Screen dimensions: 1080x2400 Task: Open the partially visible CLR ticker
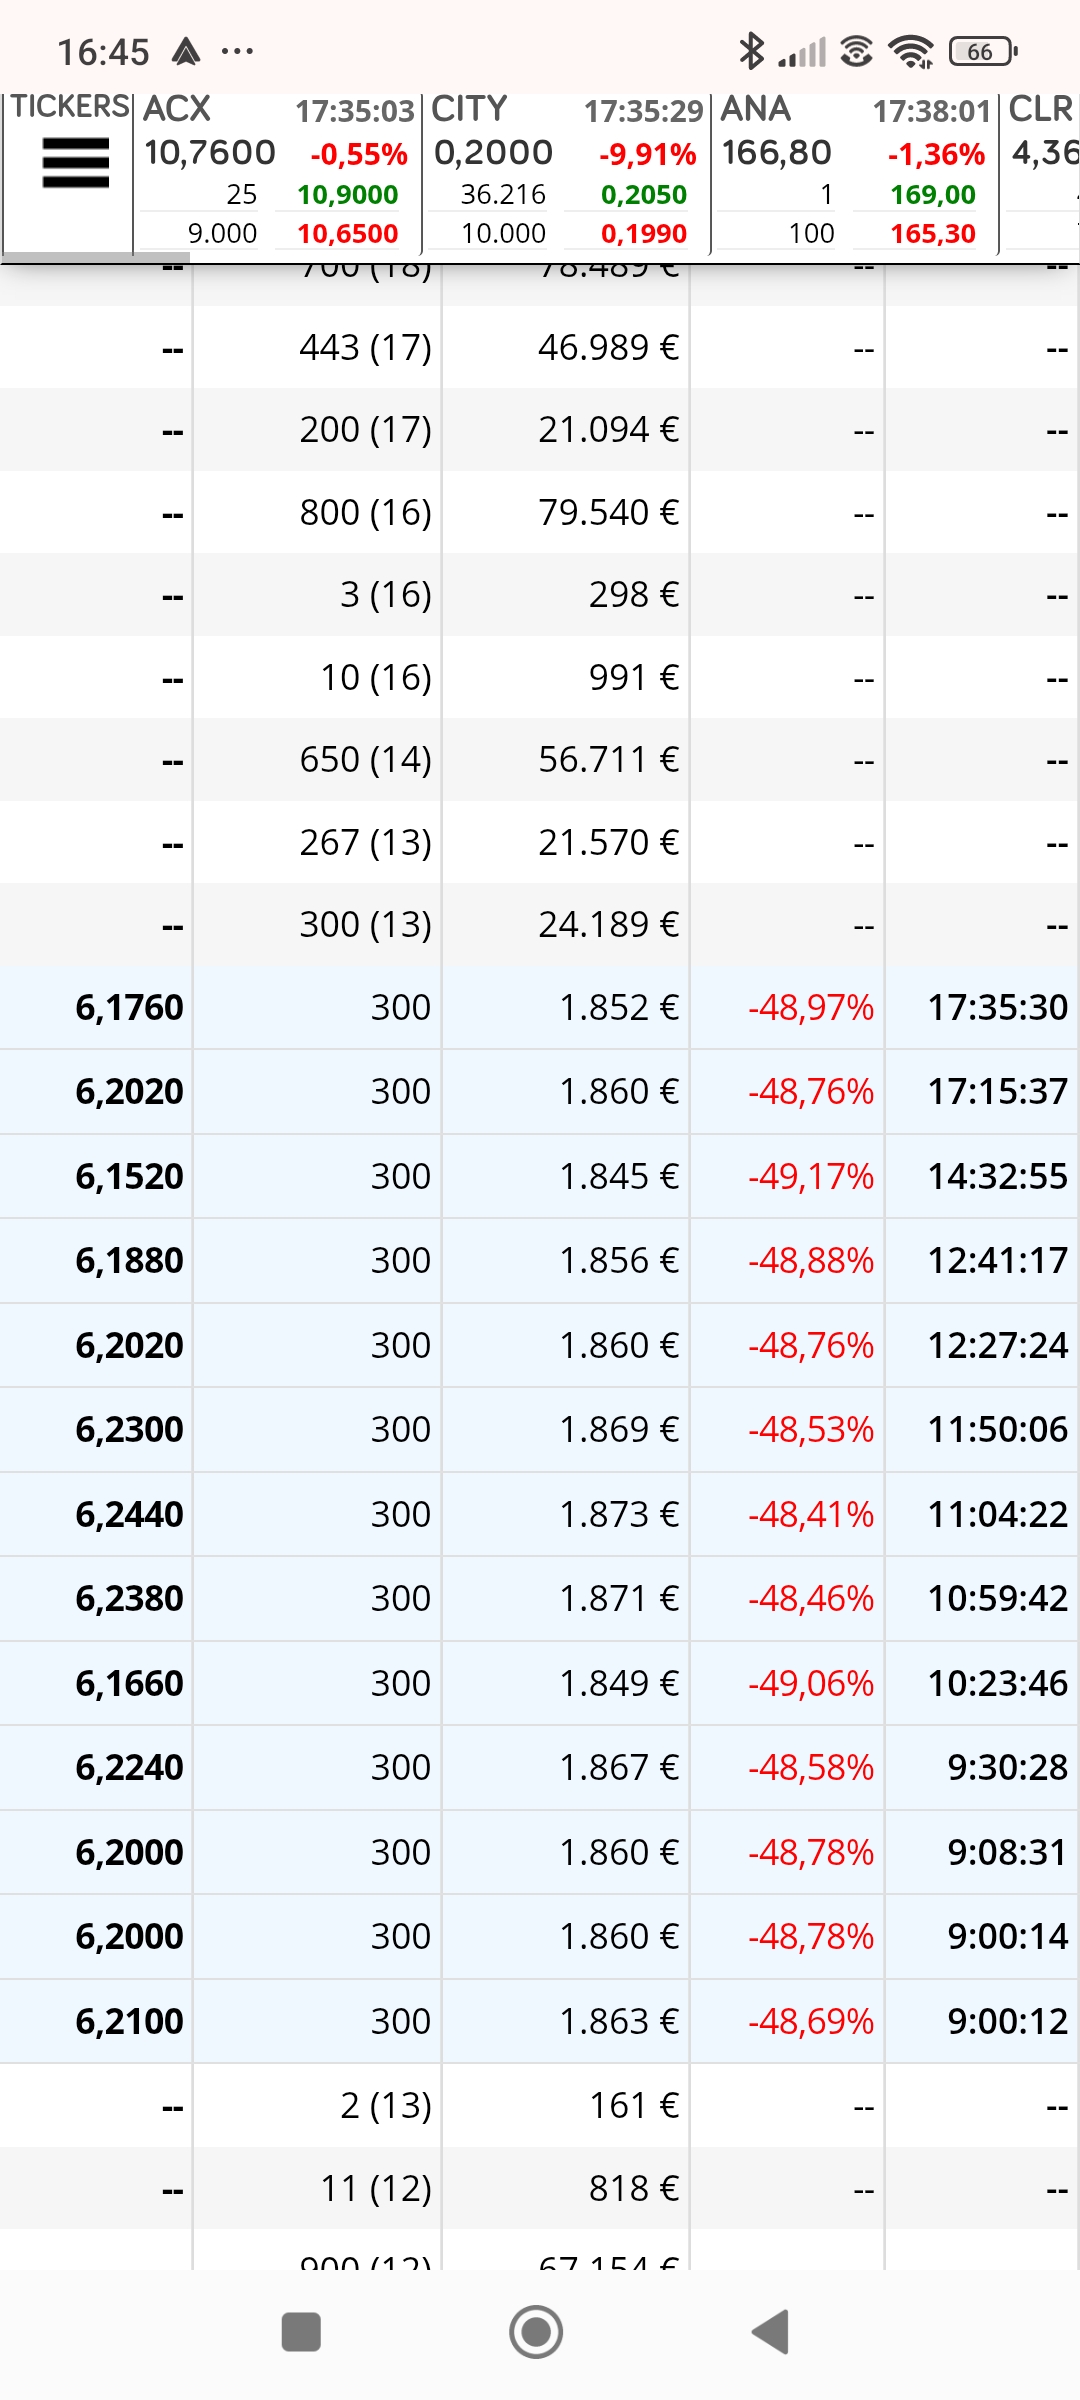(x=1041, y=172)
